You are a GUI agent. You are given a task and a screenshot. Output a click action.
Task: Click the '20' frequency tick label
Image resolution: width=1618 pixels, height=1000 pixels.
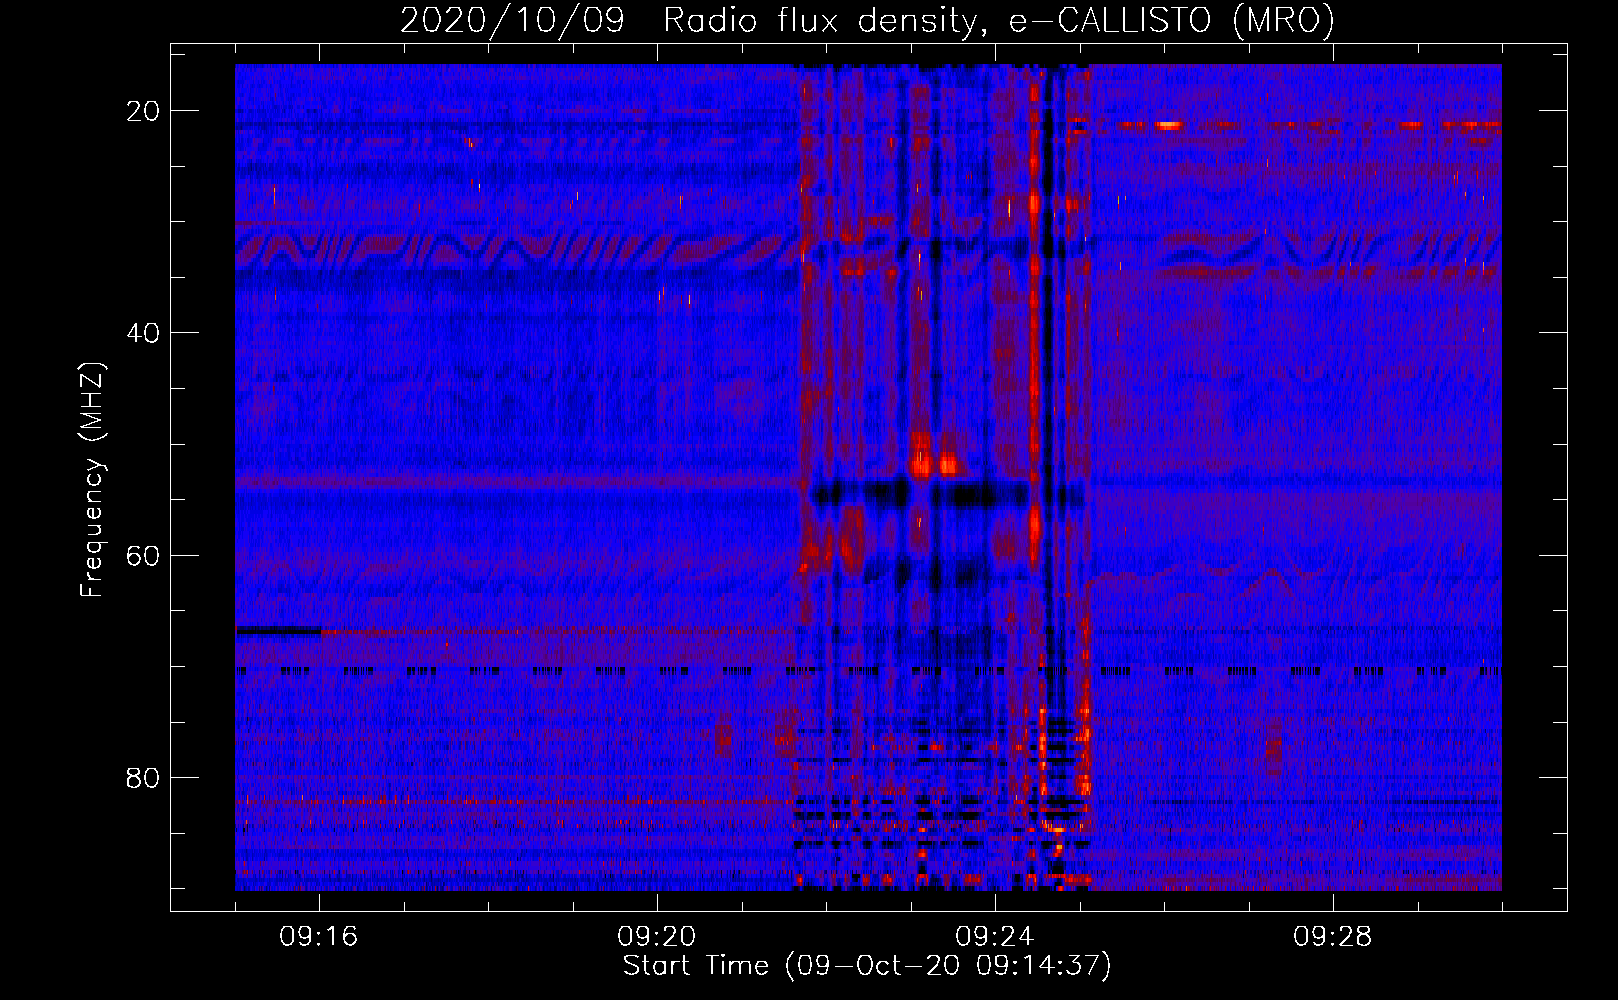[143, 111]
